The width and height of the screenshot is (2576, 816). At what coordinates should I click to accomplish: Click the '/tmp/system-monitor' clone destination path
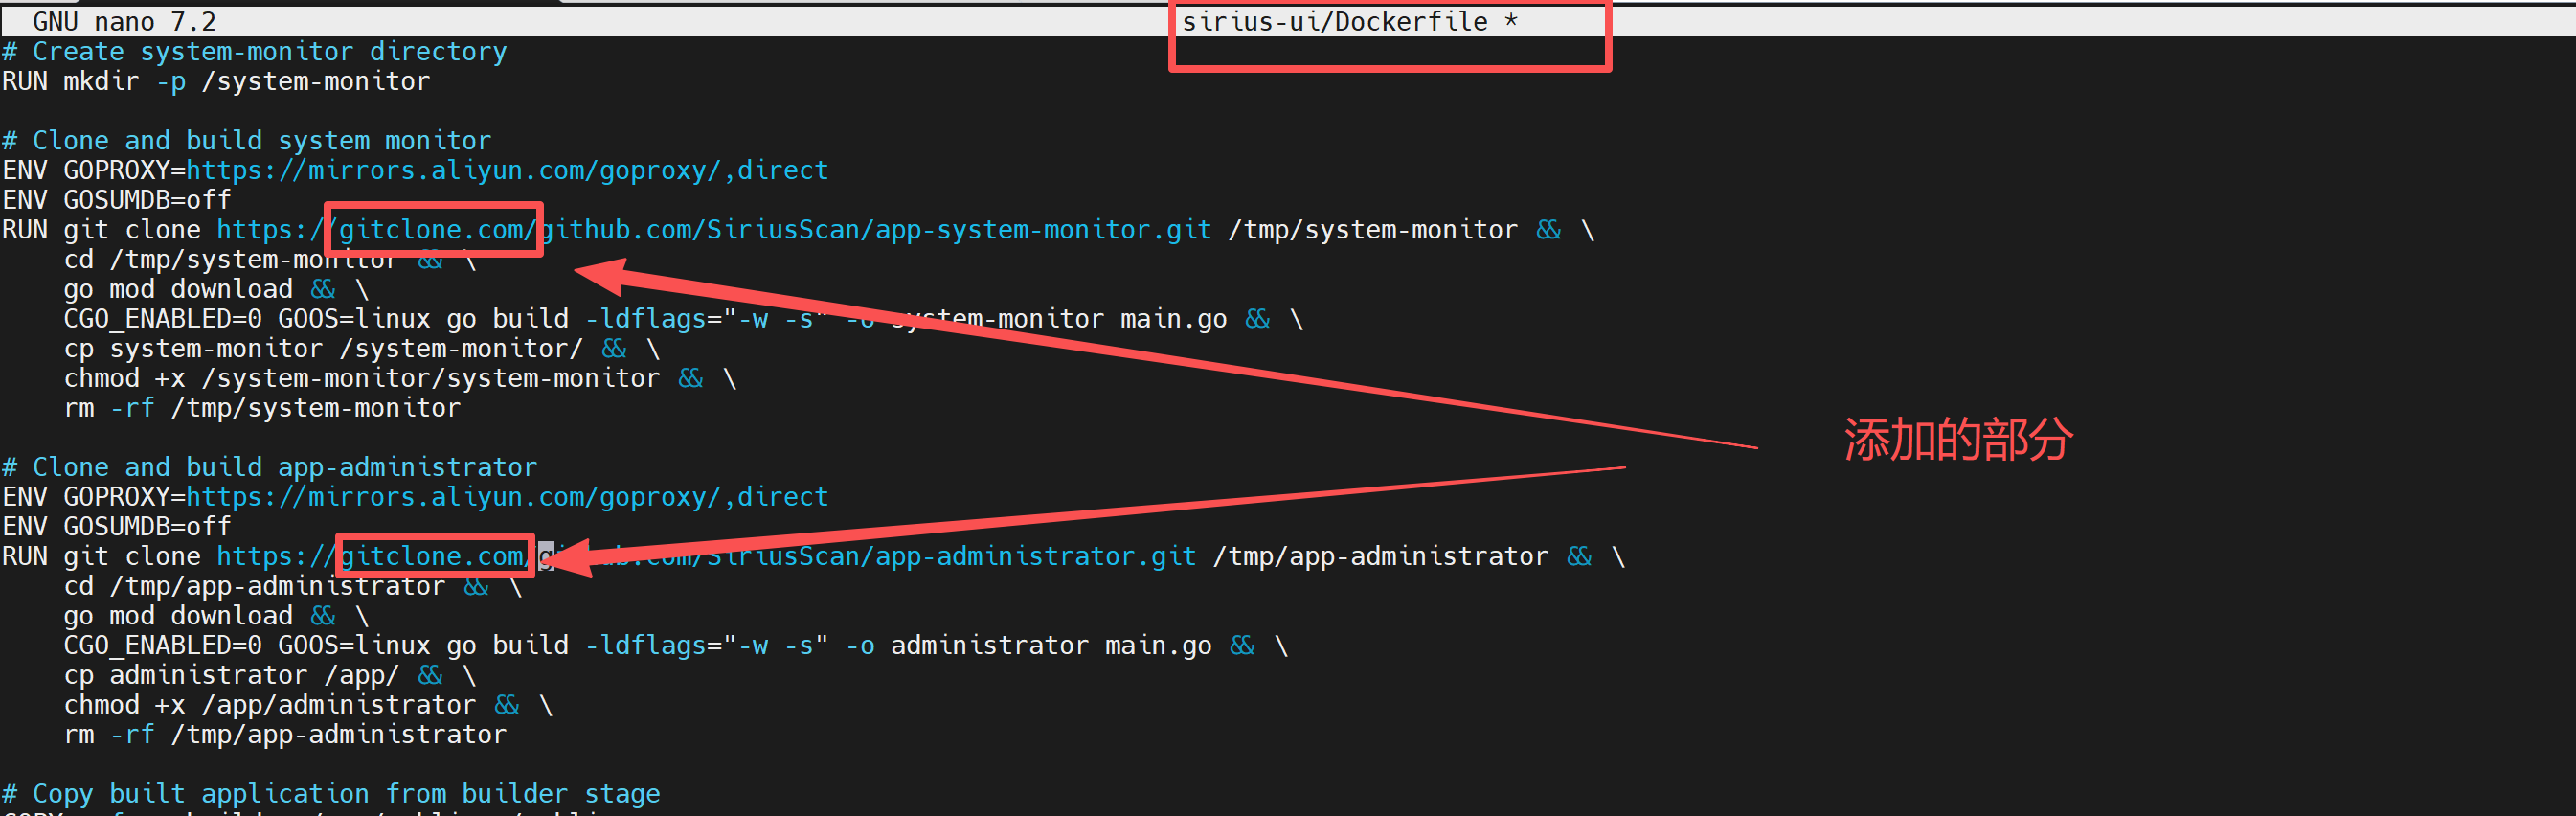pos(1373,230)
